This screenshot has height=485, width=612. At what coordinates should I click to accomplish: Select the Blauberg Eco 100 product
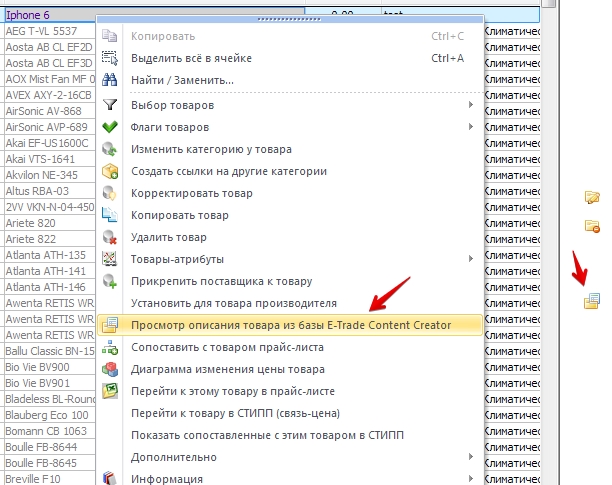[x=50, y=415]
